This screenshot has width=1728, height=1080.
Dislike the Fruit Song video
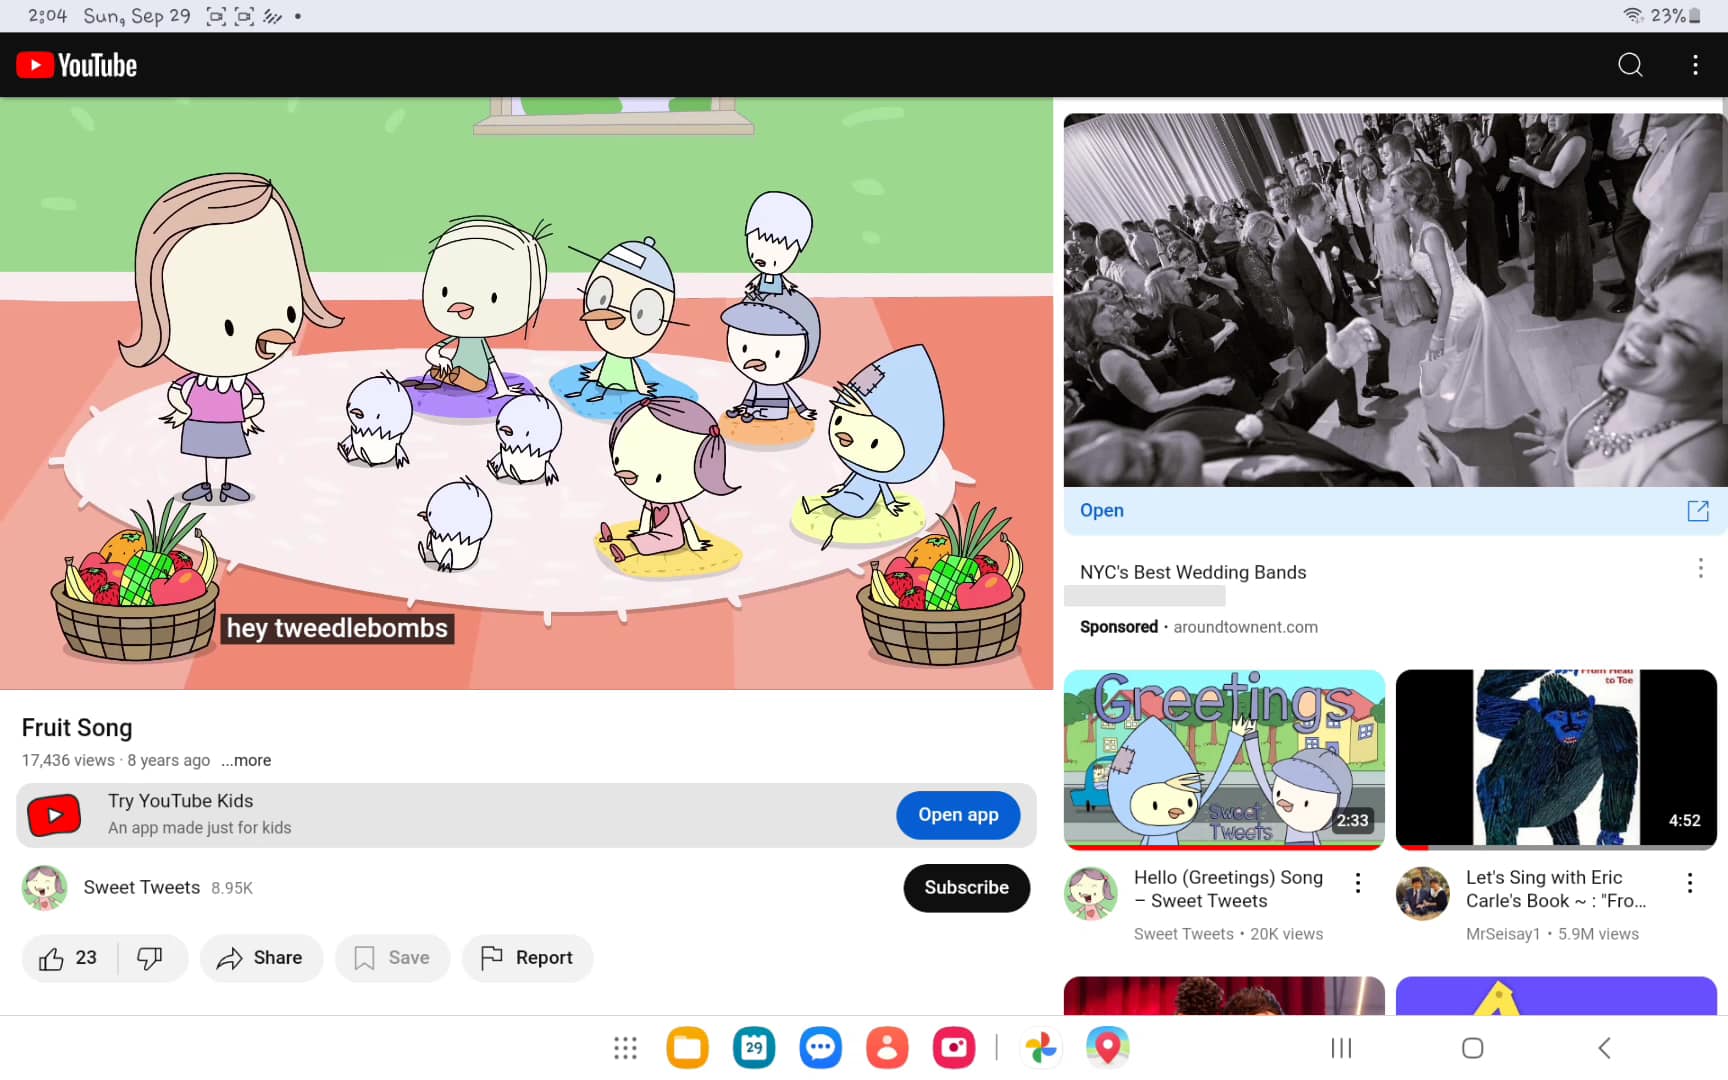click(x=150, y=958)
